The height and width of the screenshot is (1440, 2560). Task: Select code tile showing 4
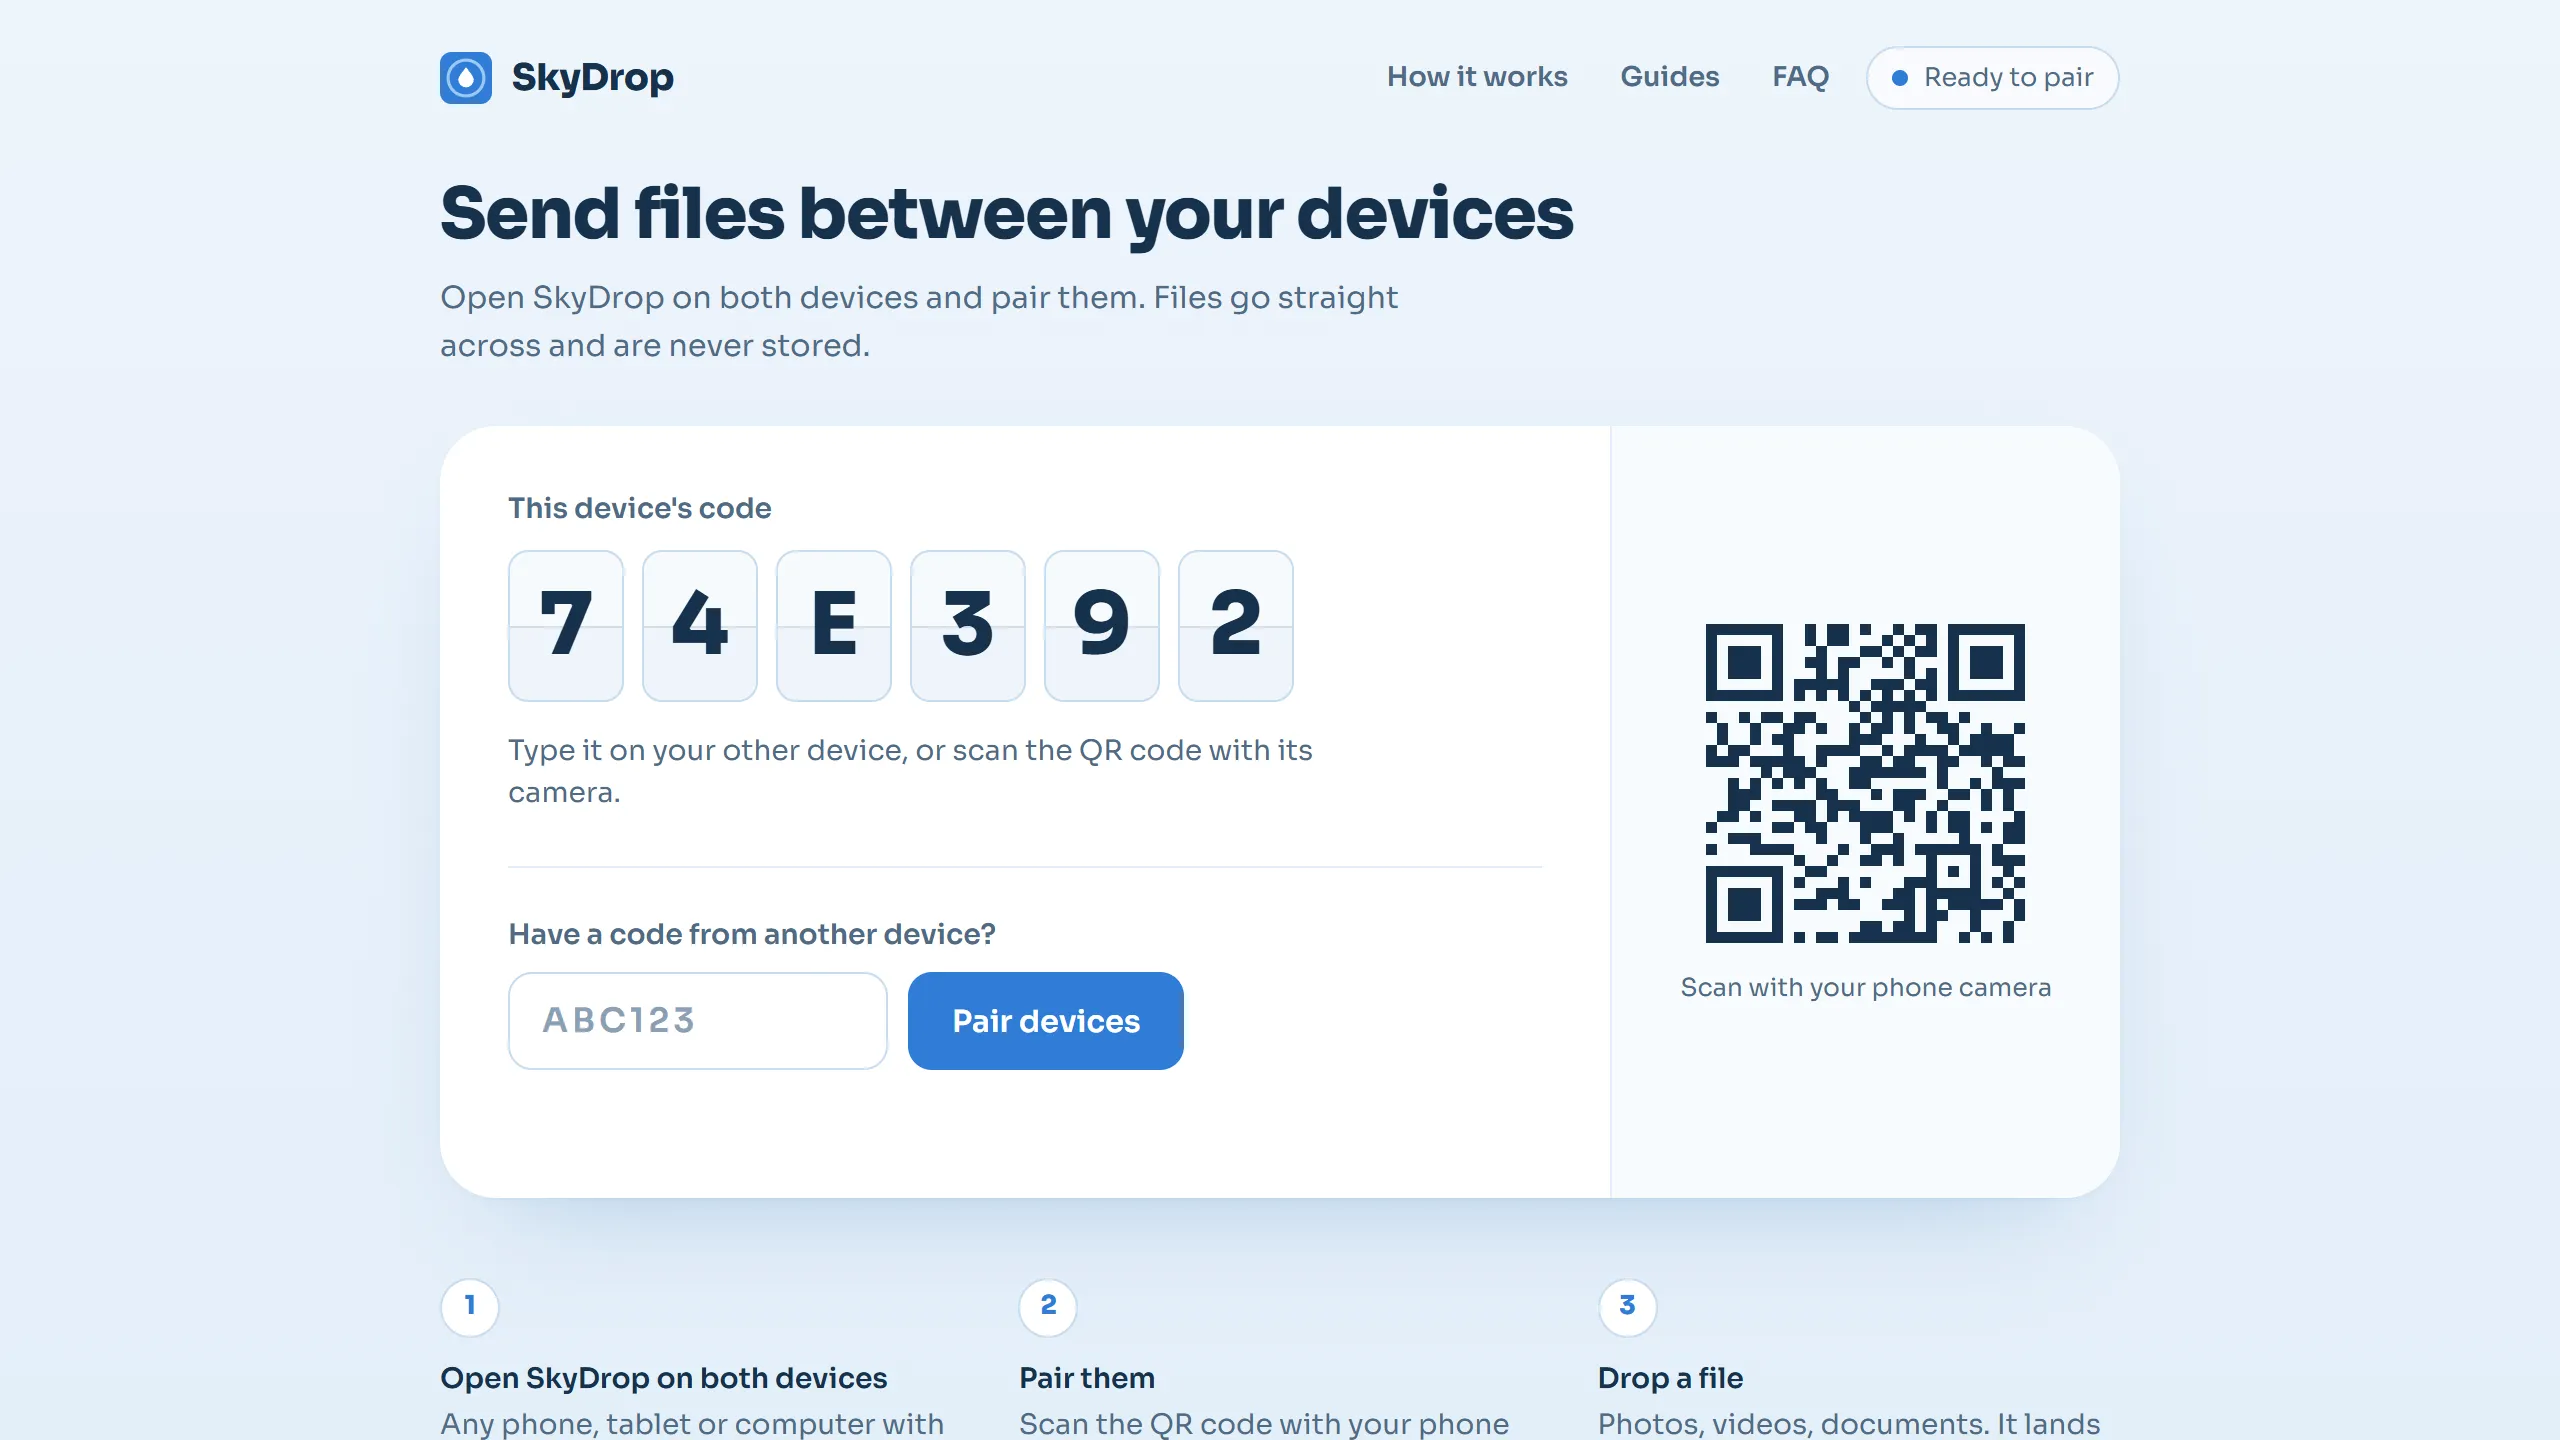700,626
